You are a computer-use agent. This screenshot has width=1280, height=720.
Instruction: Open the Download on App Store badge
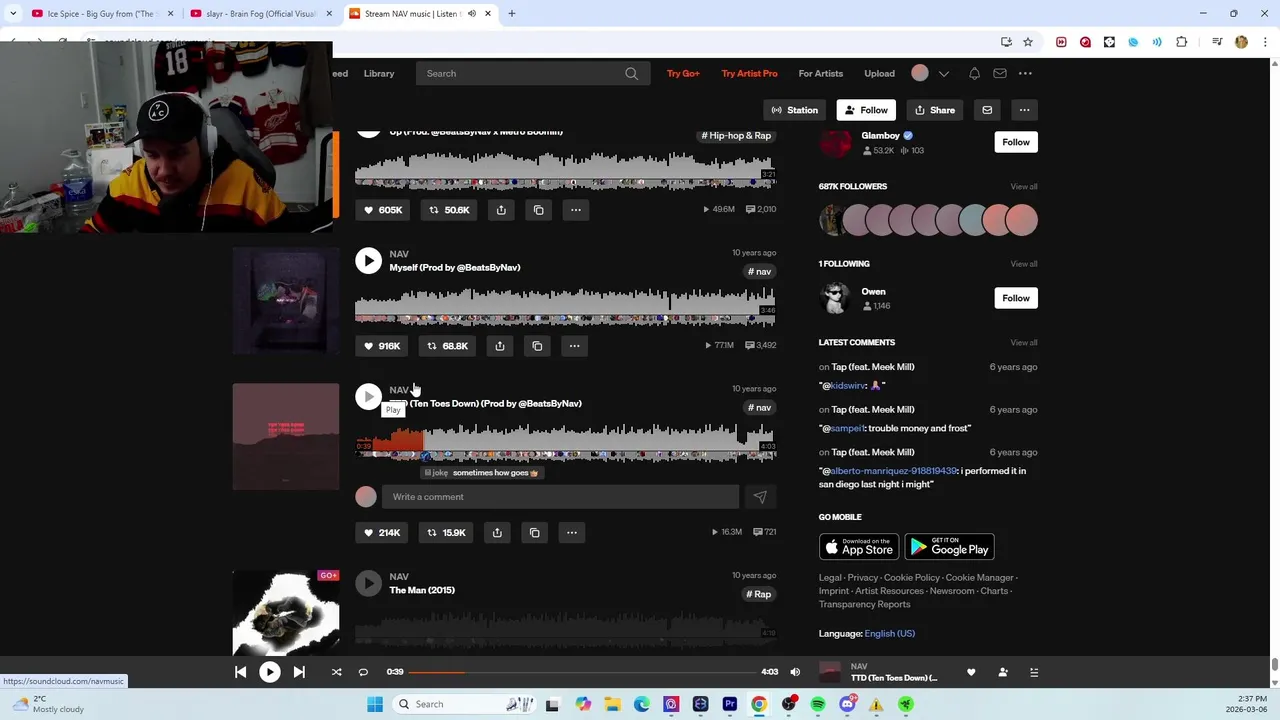click(859, 547)
